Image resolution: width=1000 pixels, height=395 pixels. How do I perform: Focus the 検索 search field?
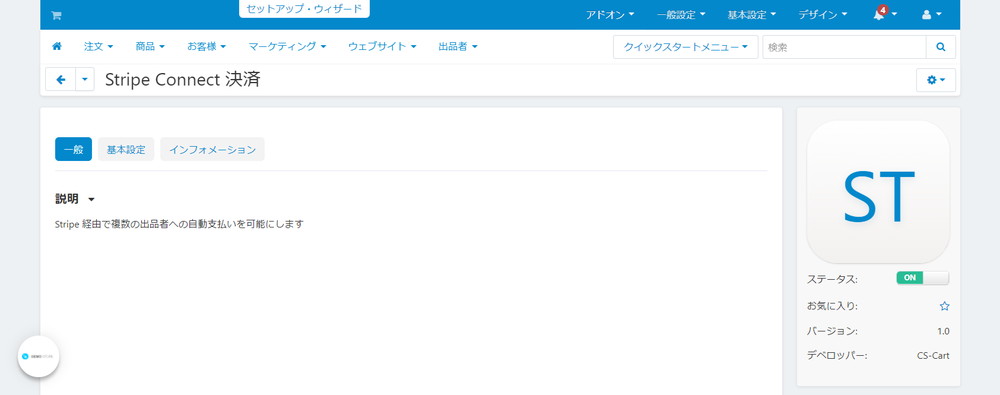844,47
